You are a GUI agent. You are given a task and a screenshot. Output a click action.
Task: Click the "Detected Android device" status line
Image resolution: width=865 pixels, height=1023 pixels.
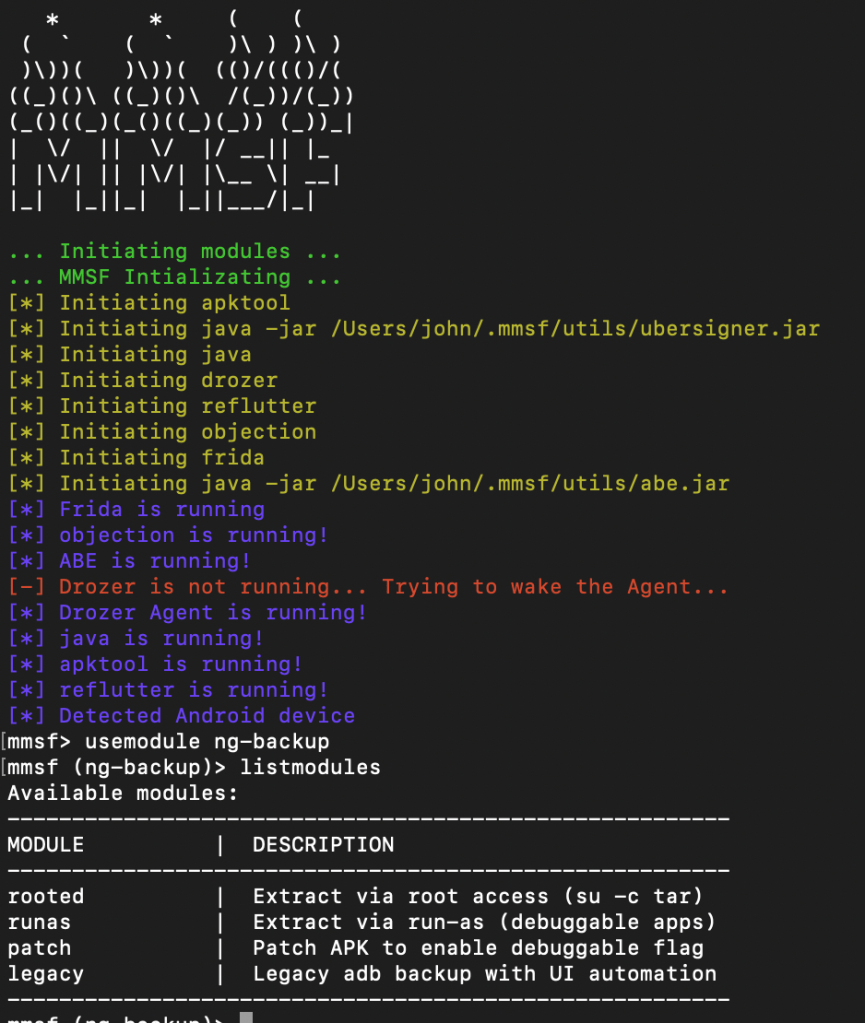[x=206, y=716]
